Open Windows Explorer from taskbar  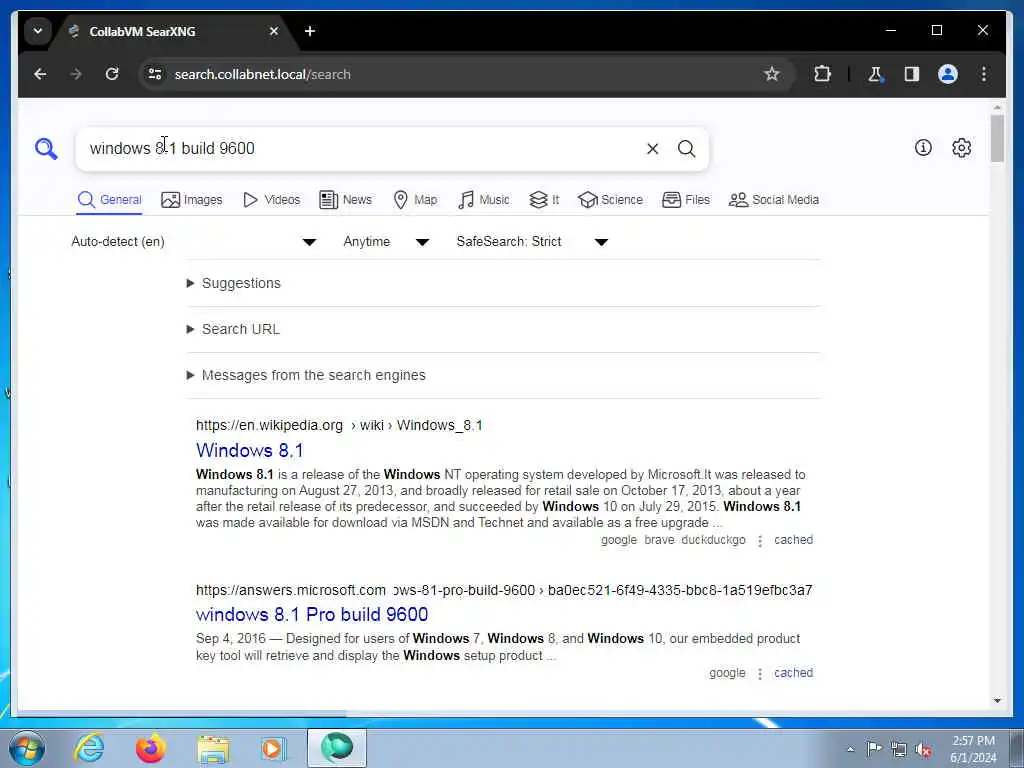(212, 748)
